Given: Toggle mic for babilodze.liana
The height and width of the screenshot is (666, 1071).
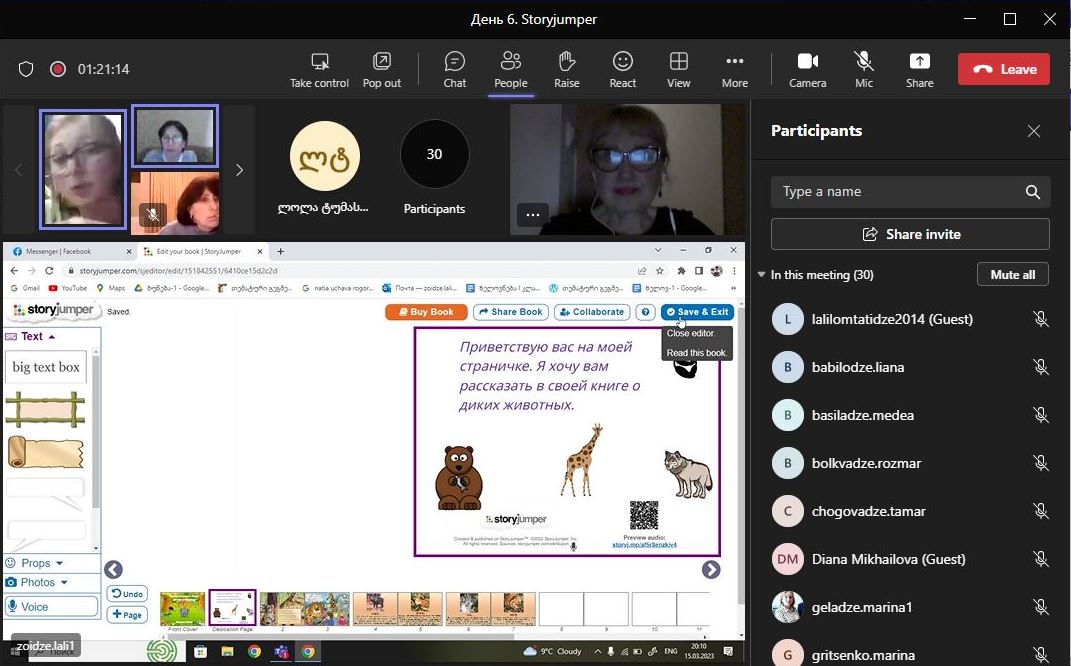Looking at the screenshot, I should (x=1040, y=367).
